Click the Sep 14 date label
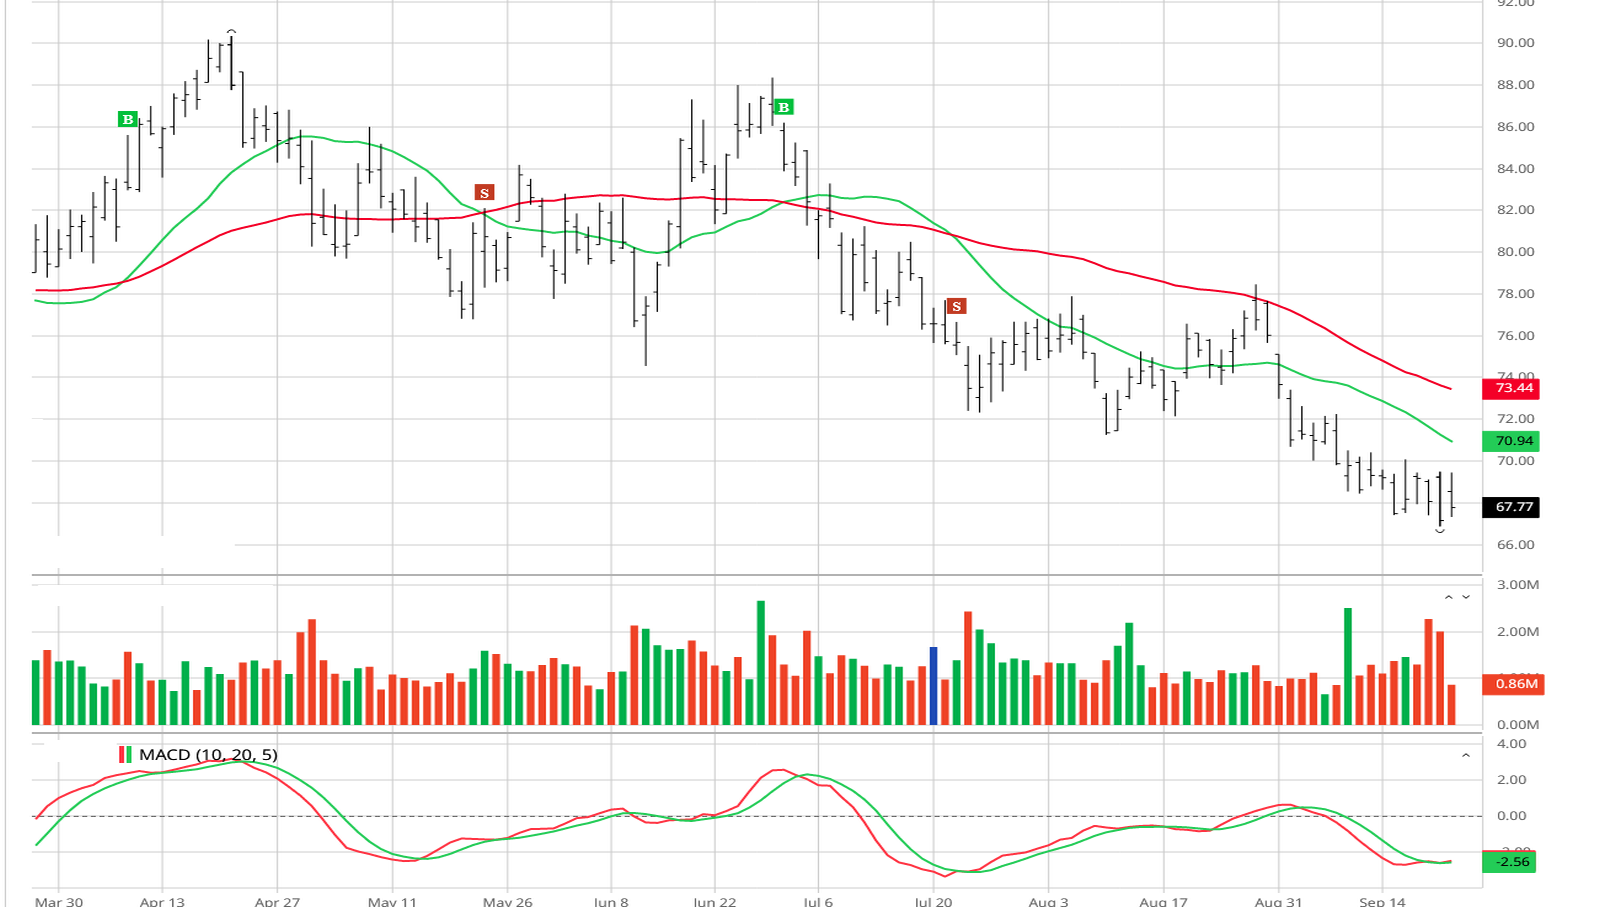Screen dimensions: 1600x907 pyautogui.click(x=1382, y=901)
